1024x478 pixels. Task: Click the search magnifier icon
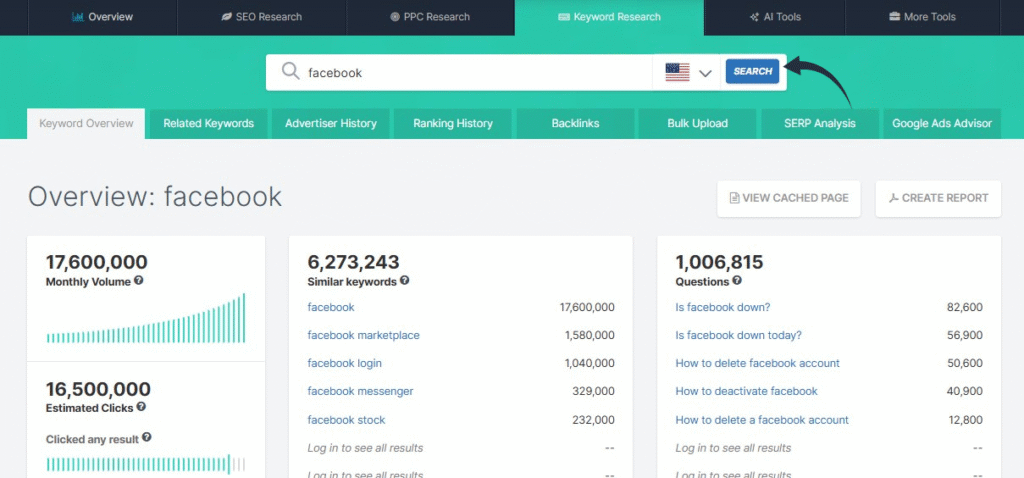pos(291,71)
